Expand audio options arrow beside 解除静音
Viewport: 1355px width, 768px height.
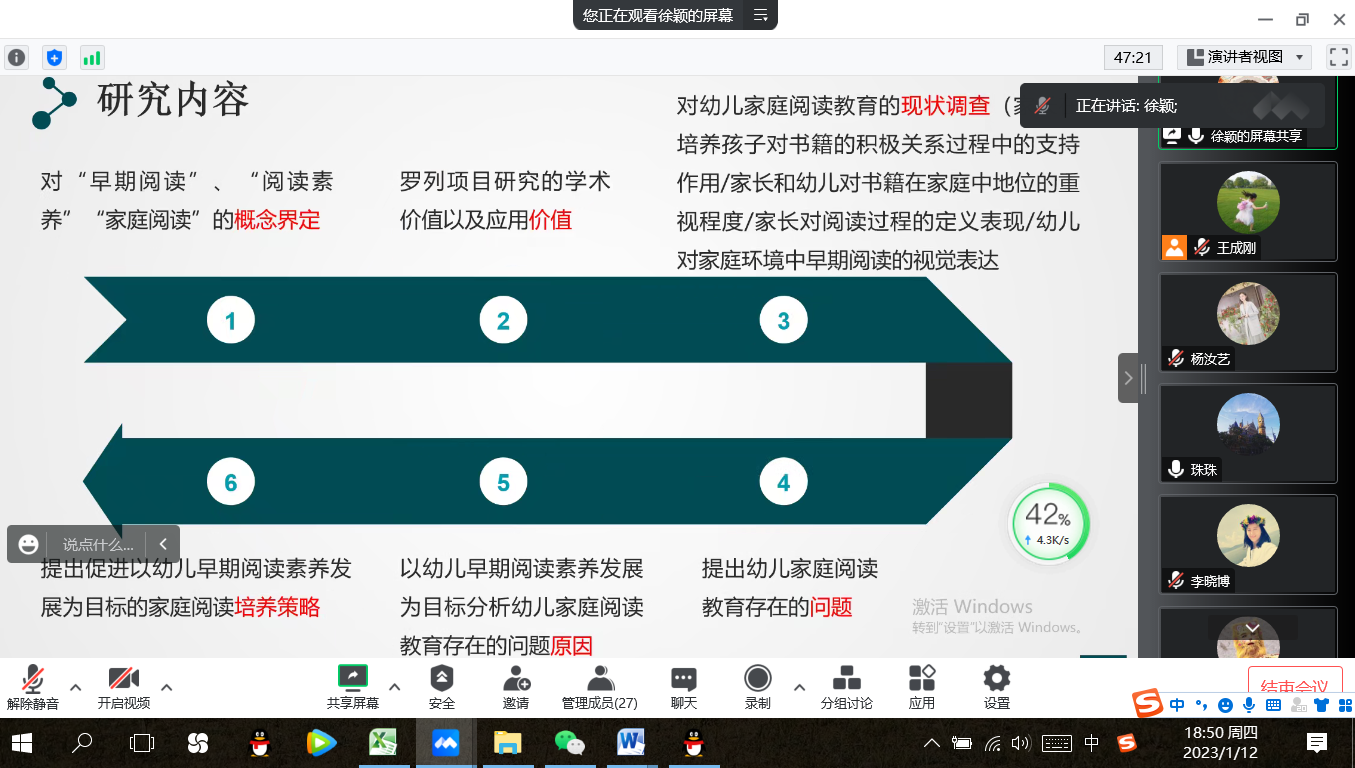pos(75,687)
